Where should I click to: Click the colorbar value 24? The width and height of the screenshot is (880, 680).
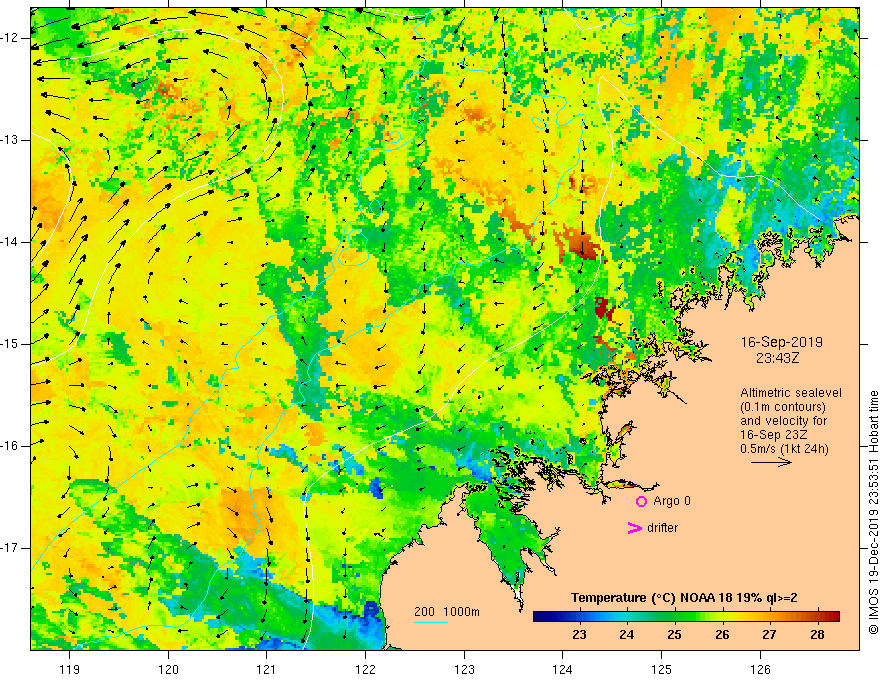point(627,635)
